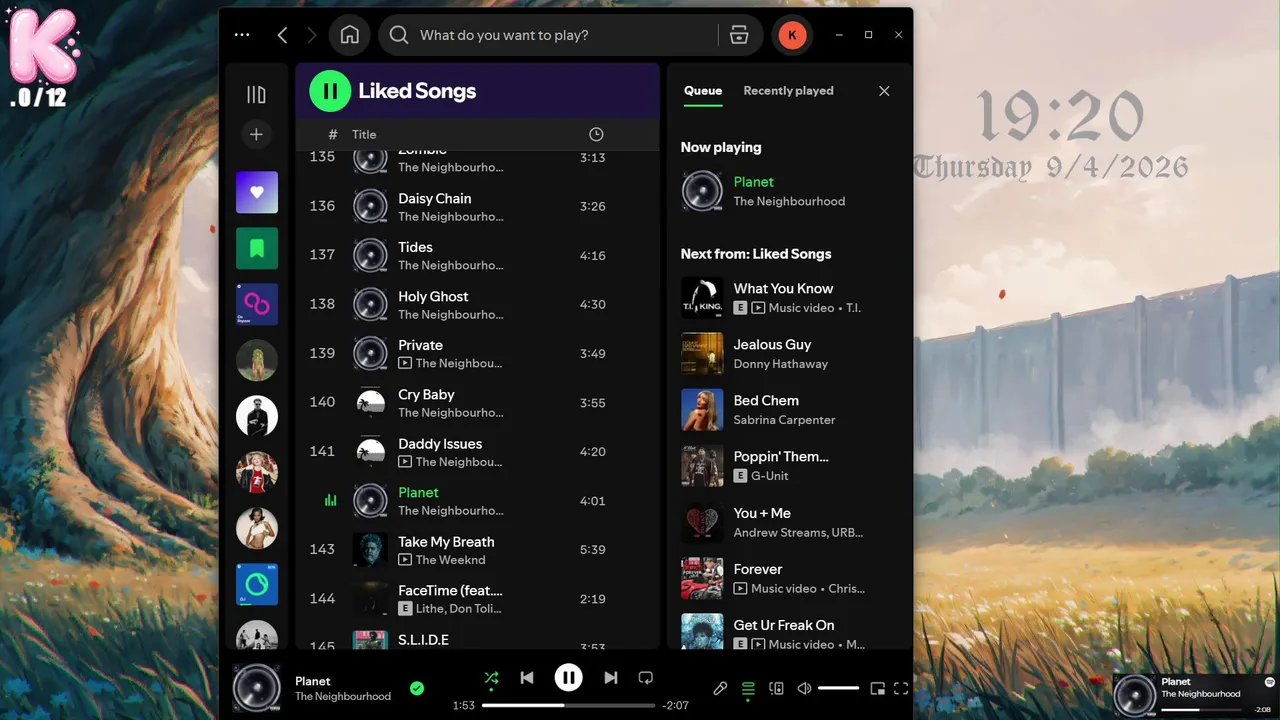Toggle shuffle in the player bar
The width and height of the screenshot is (1280, 720).
click(x=491, y=678)
